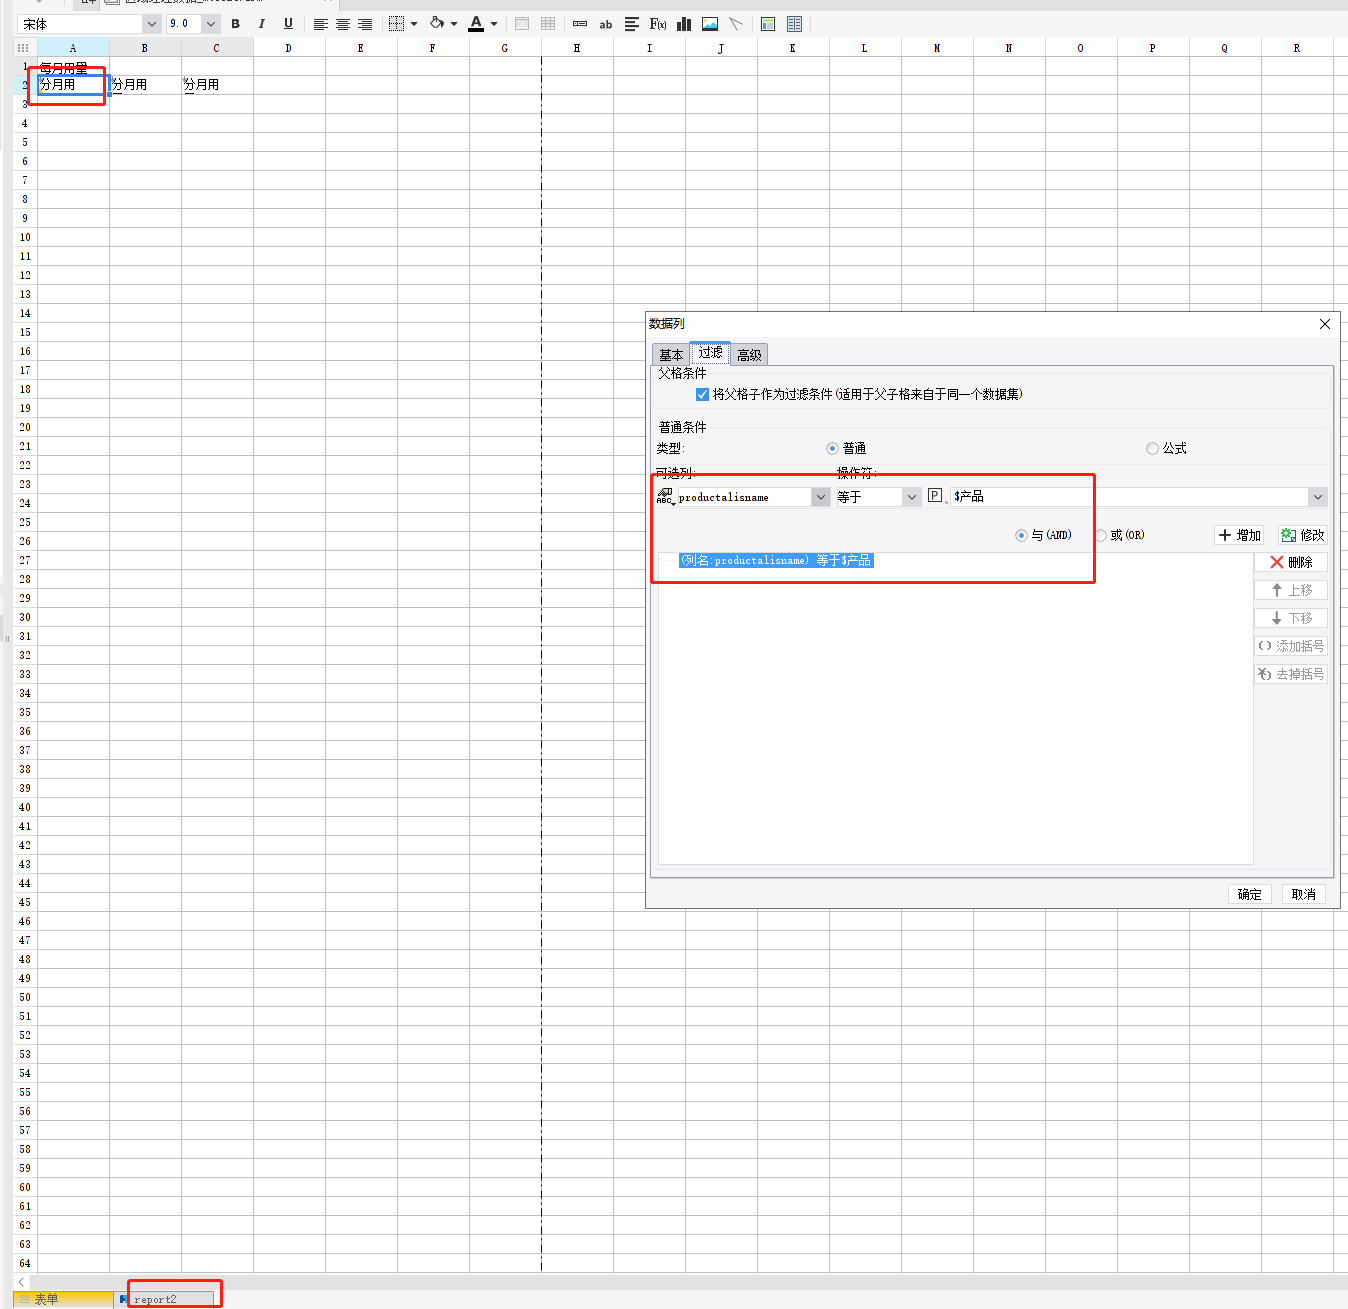The width and height of the screenshot is (1348, 1309).
Task: Click the 上移 move up button
Action: (x=1291, y=590)
